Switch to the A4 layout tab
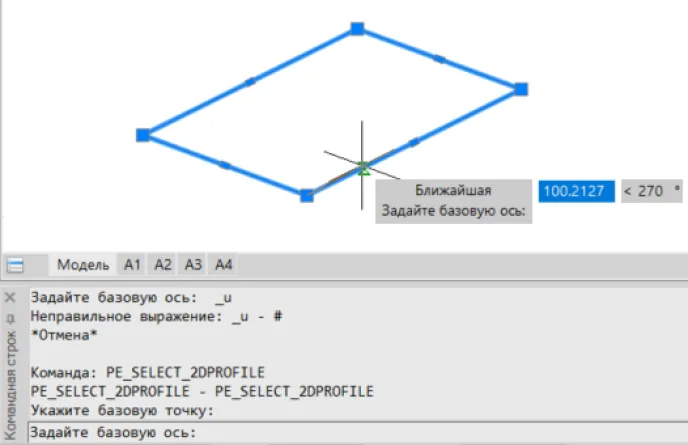688x445 pixels. pyautogui.click(x=224, y=265)
